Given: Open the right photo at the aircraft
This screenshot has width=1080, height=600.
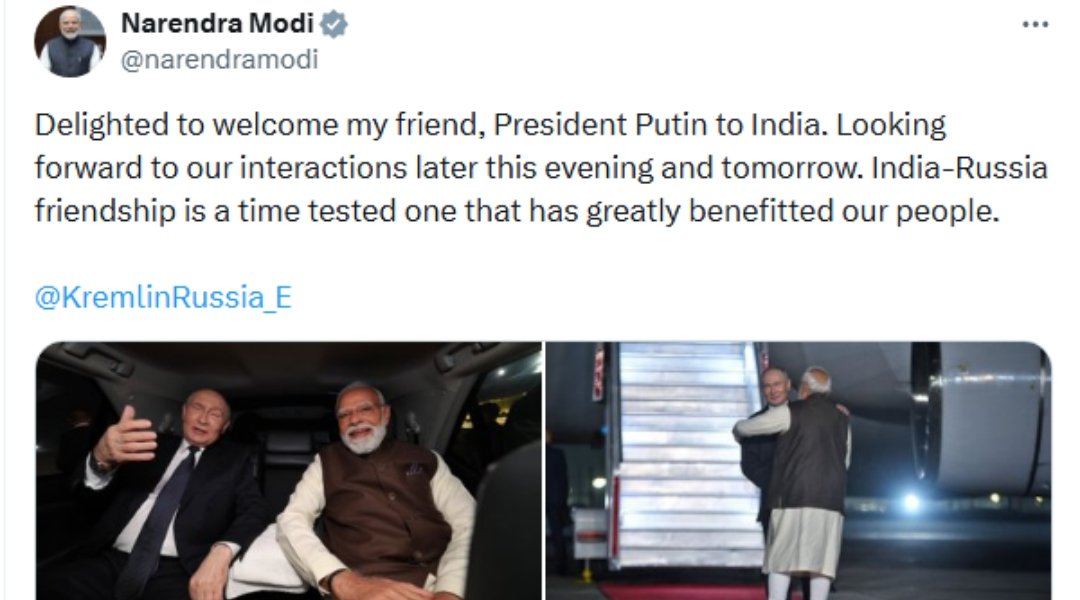Looking at the screenshot, I should (797, 470).
